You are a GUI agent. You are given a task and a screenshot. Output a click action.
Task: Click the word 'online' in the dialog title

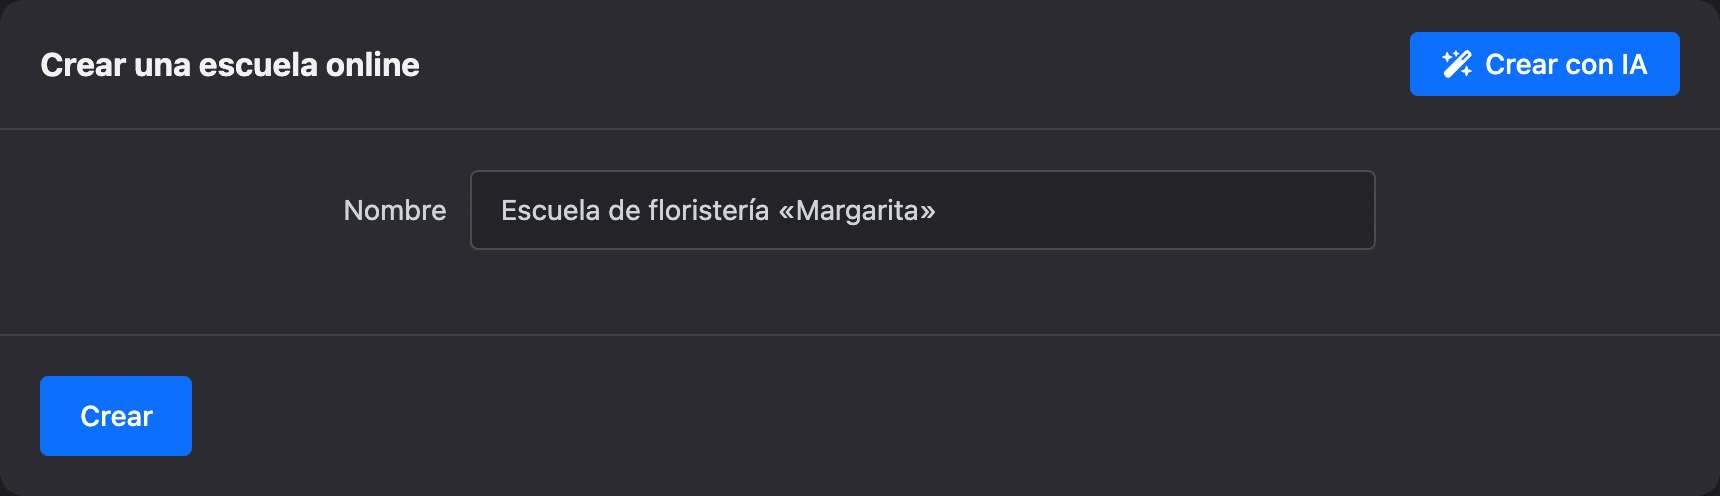[x=373, y=65]
